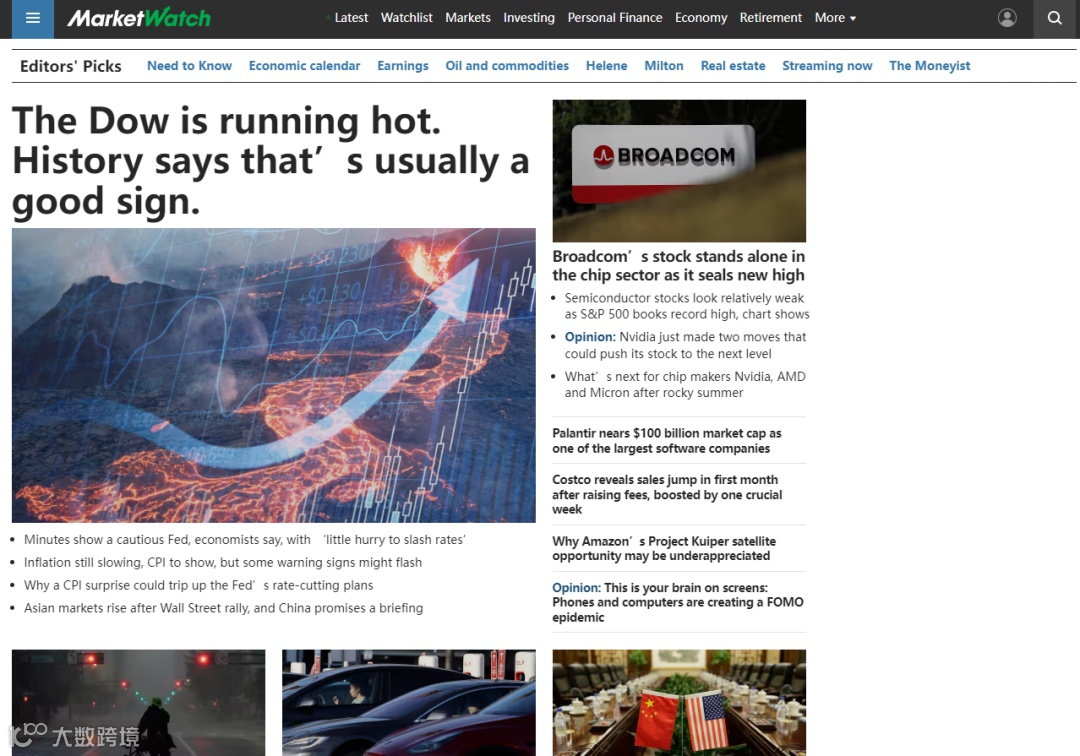Screen dimensions: 1080x756
Task: Open Amazon's Project Kuiper satellite story
Action: tap(664, 549)
